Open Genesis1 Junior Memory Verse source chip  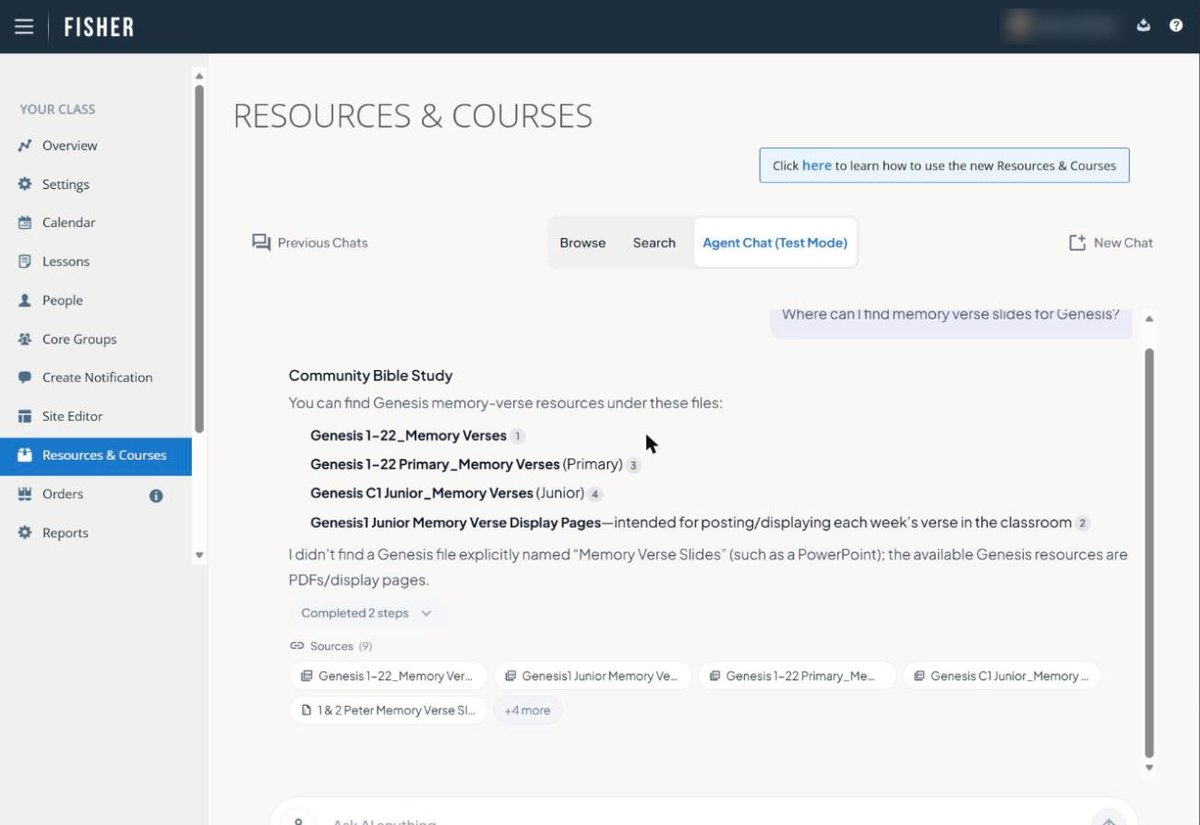tap(593, 676)
